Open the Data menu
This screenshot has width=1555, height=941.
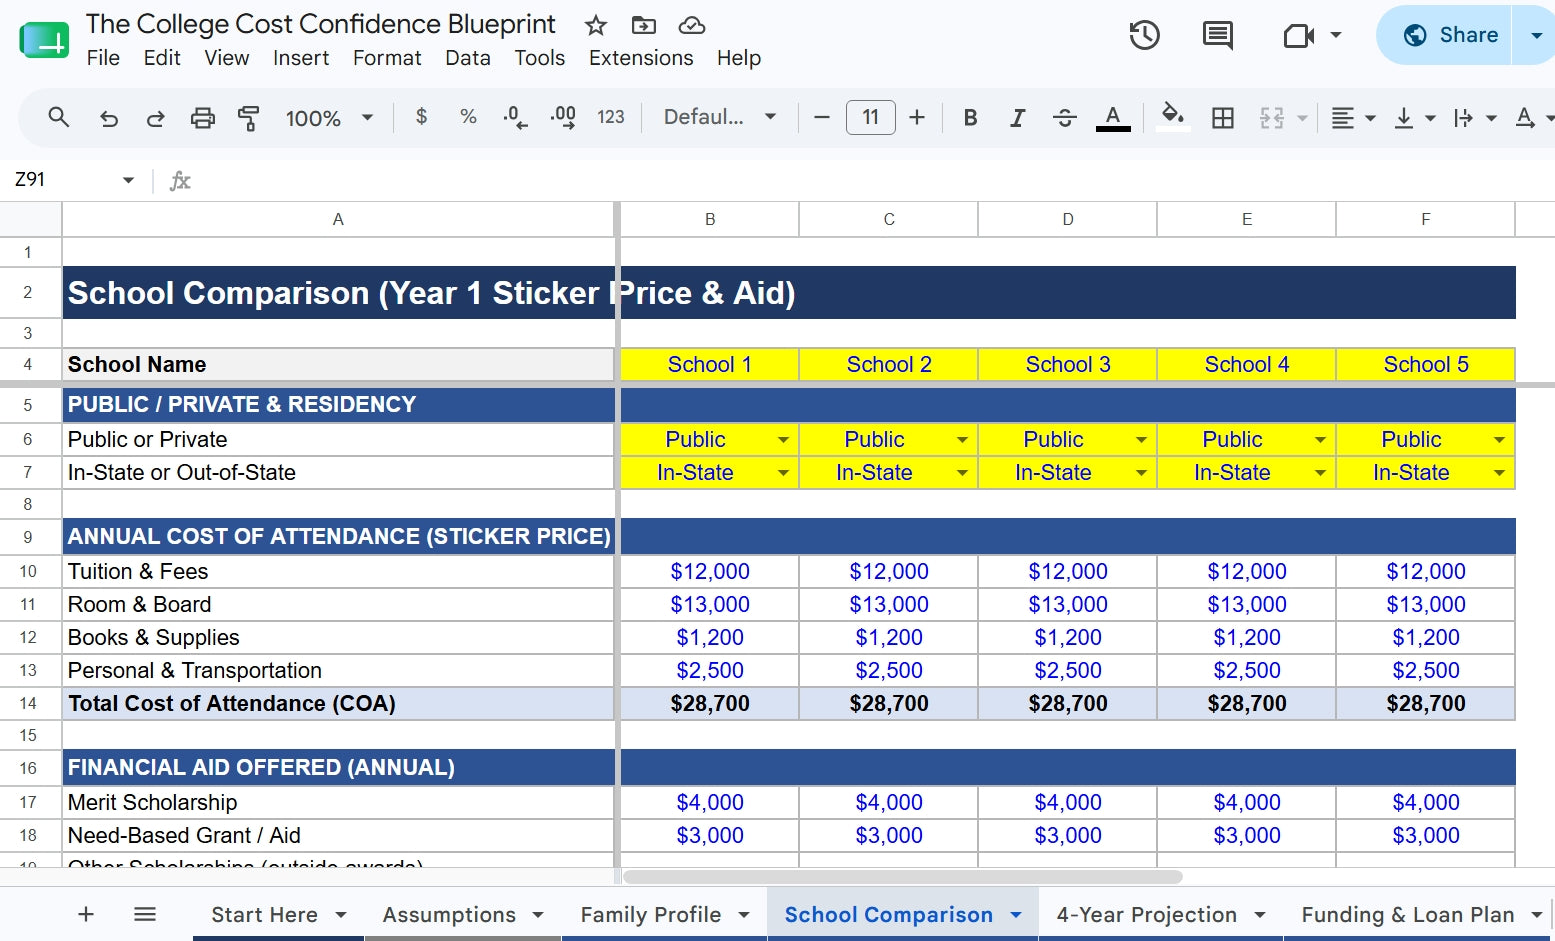click(x=468, y=58)
